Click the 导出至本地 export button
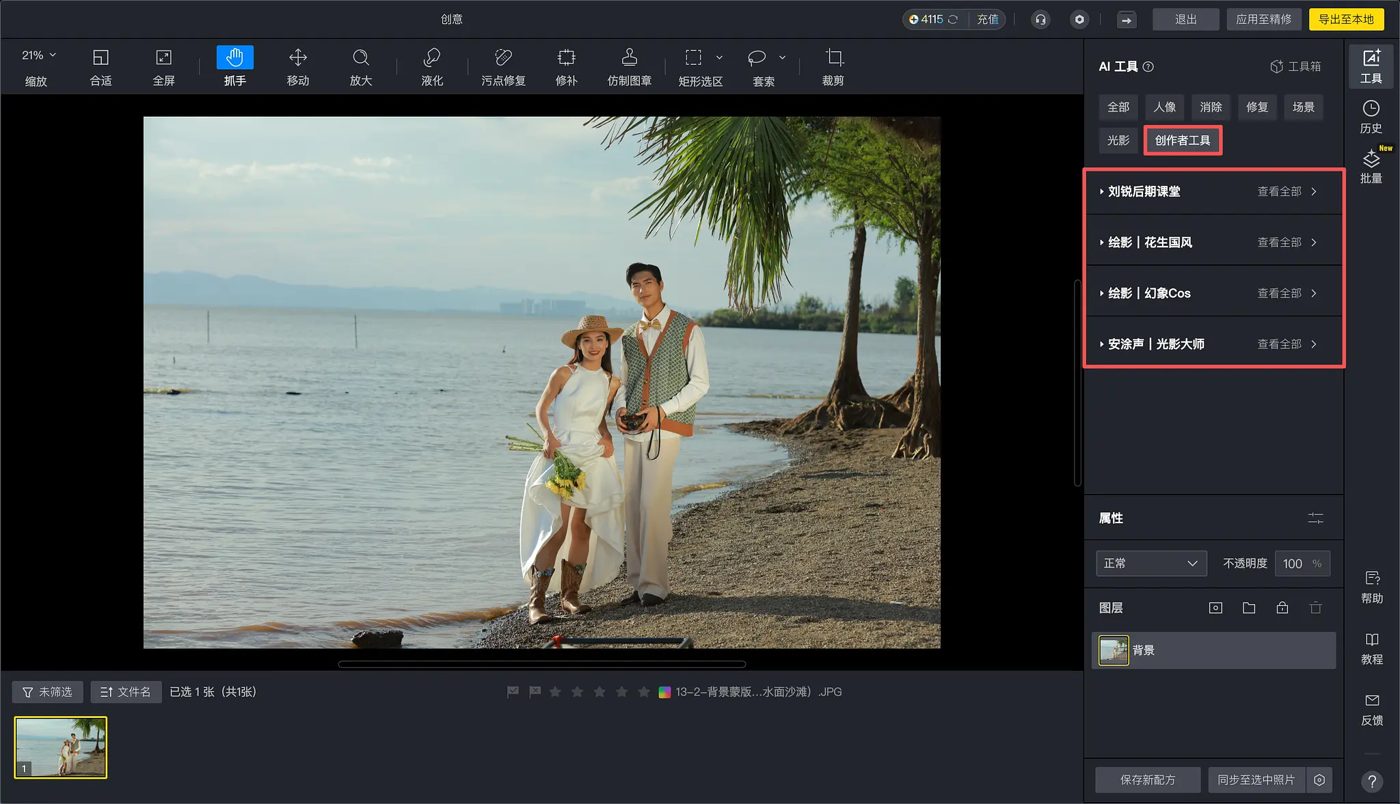1400x804 pixels. click(x=1345, y=19)
